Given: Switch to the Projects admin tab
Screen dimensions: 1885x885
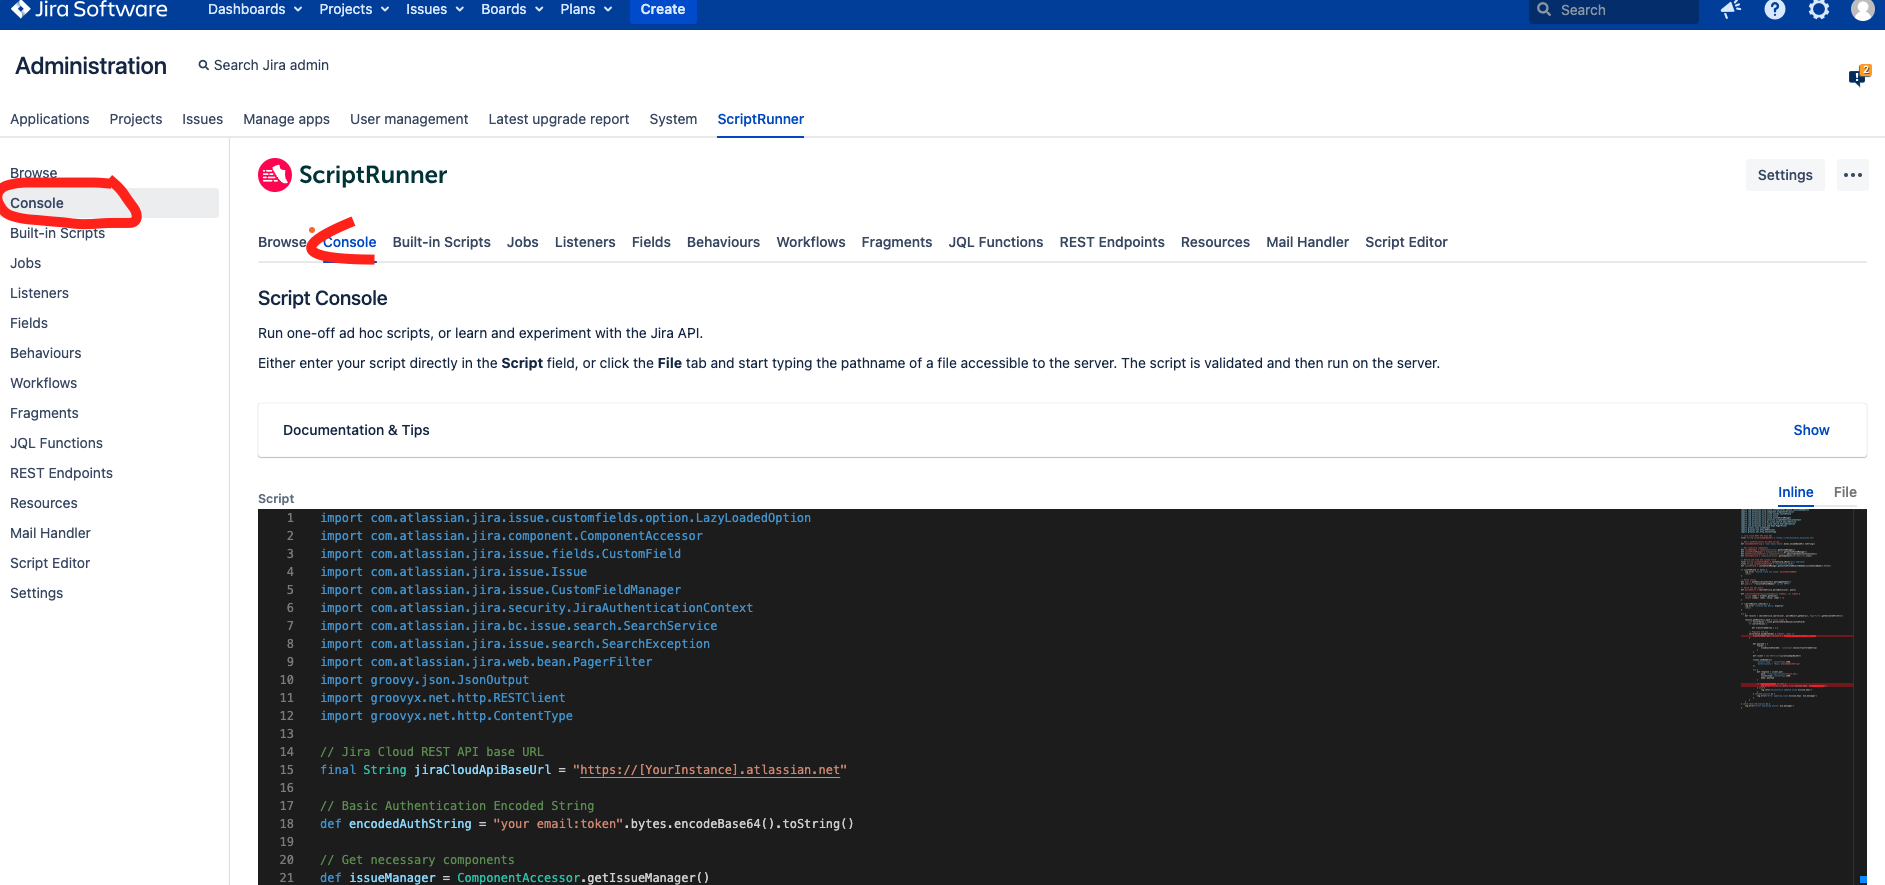Looking at the screenshot, I should (136, 119).
